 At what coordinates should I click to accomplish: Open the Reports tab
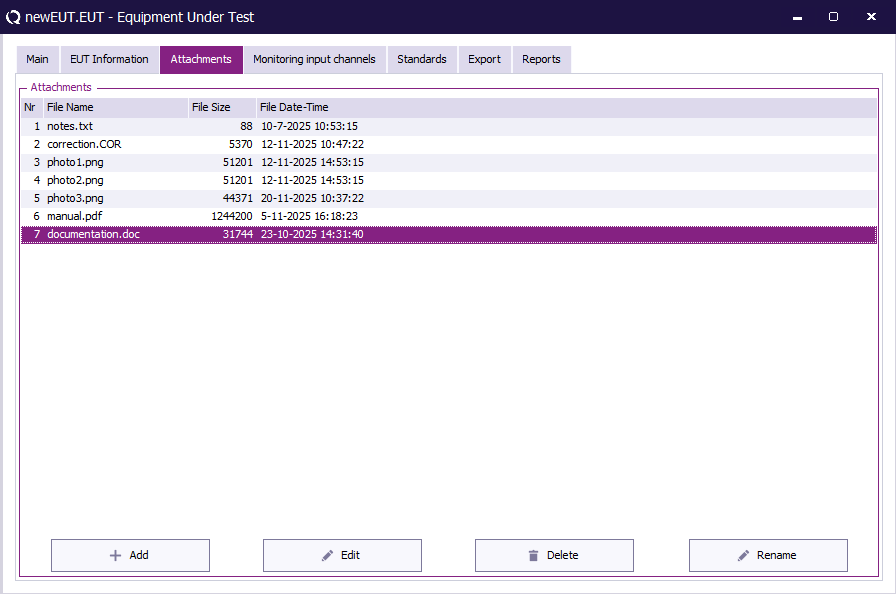point(541,59)
